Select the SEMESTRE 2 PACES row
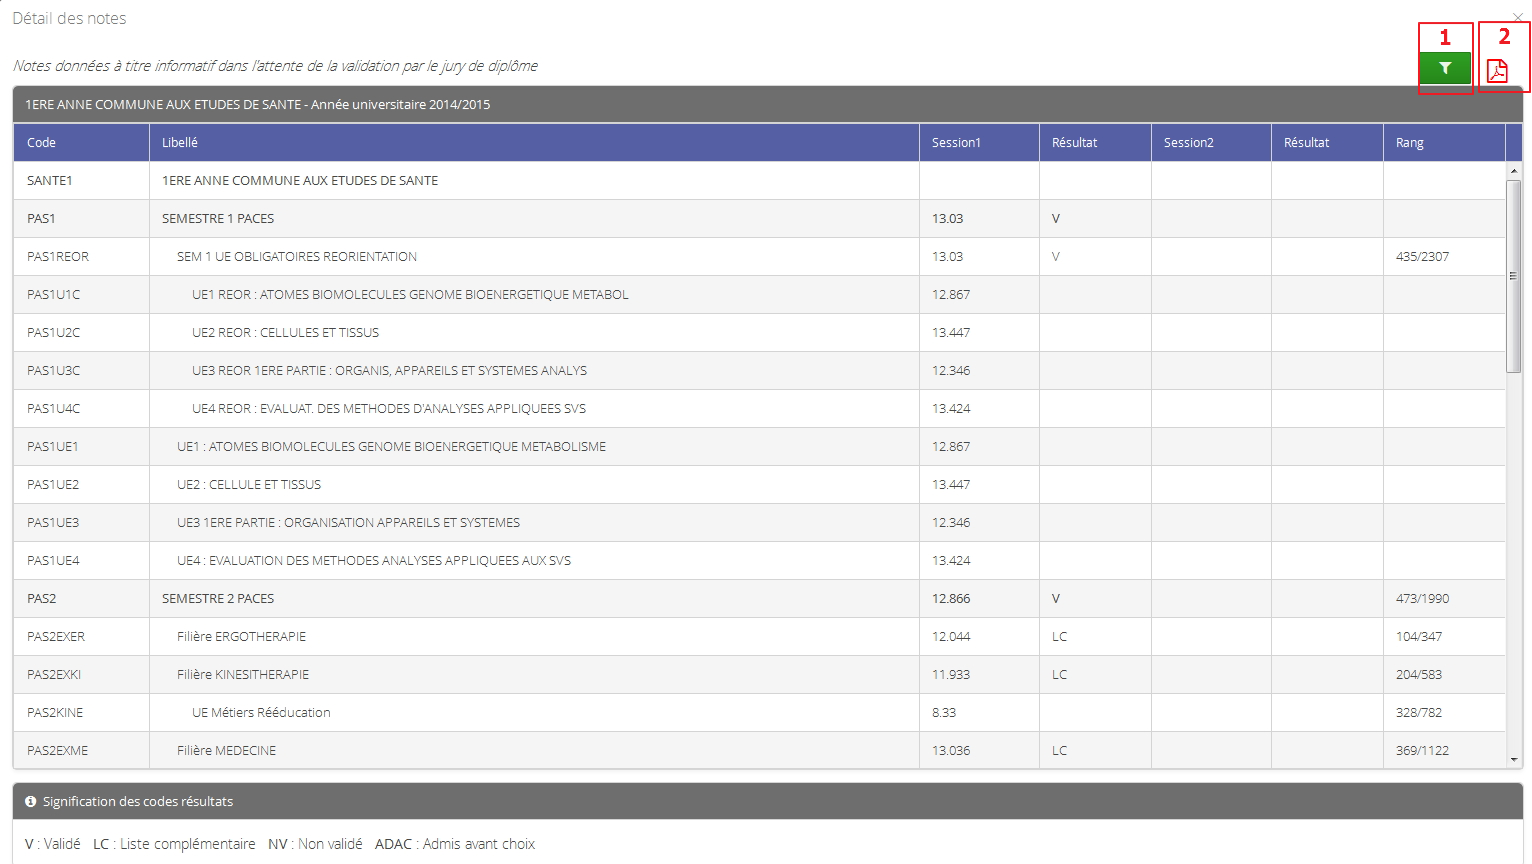The height and width of the screenshot is (864, 1532). 218,599
